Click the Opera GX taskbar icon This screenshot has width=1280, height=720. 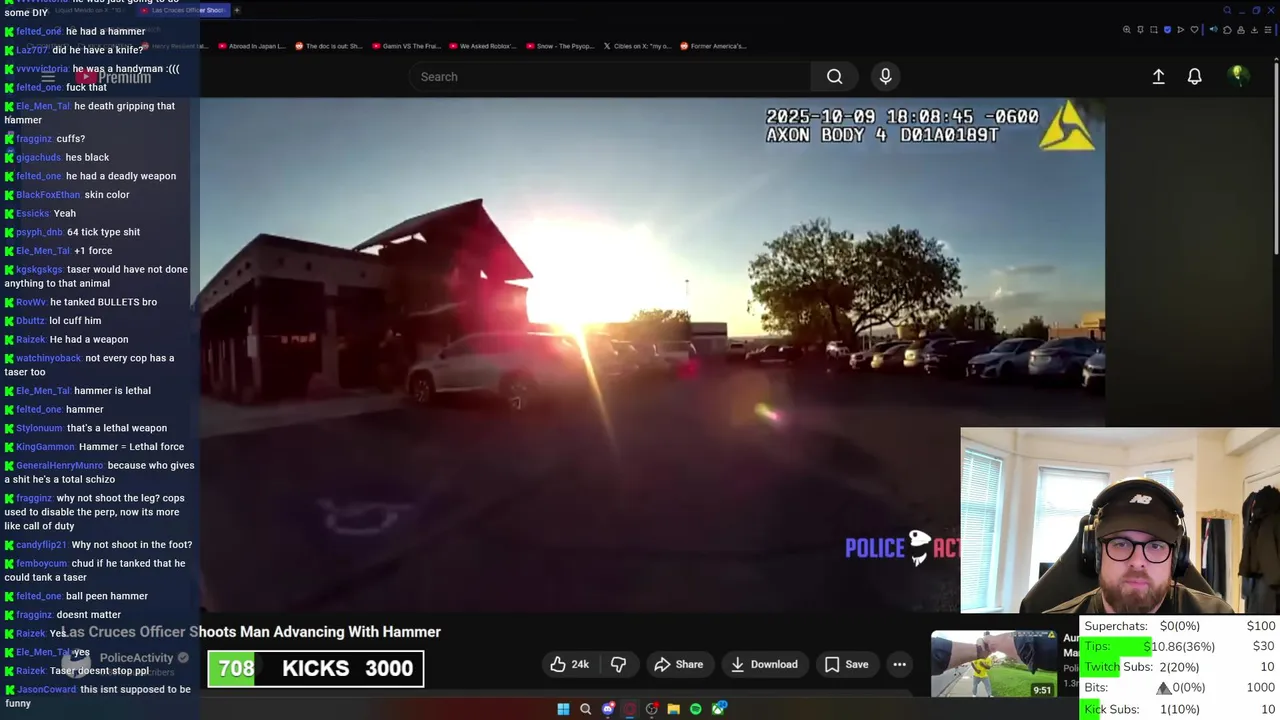[630, 709]
